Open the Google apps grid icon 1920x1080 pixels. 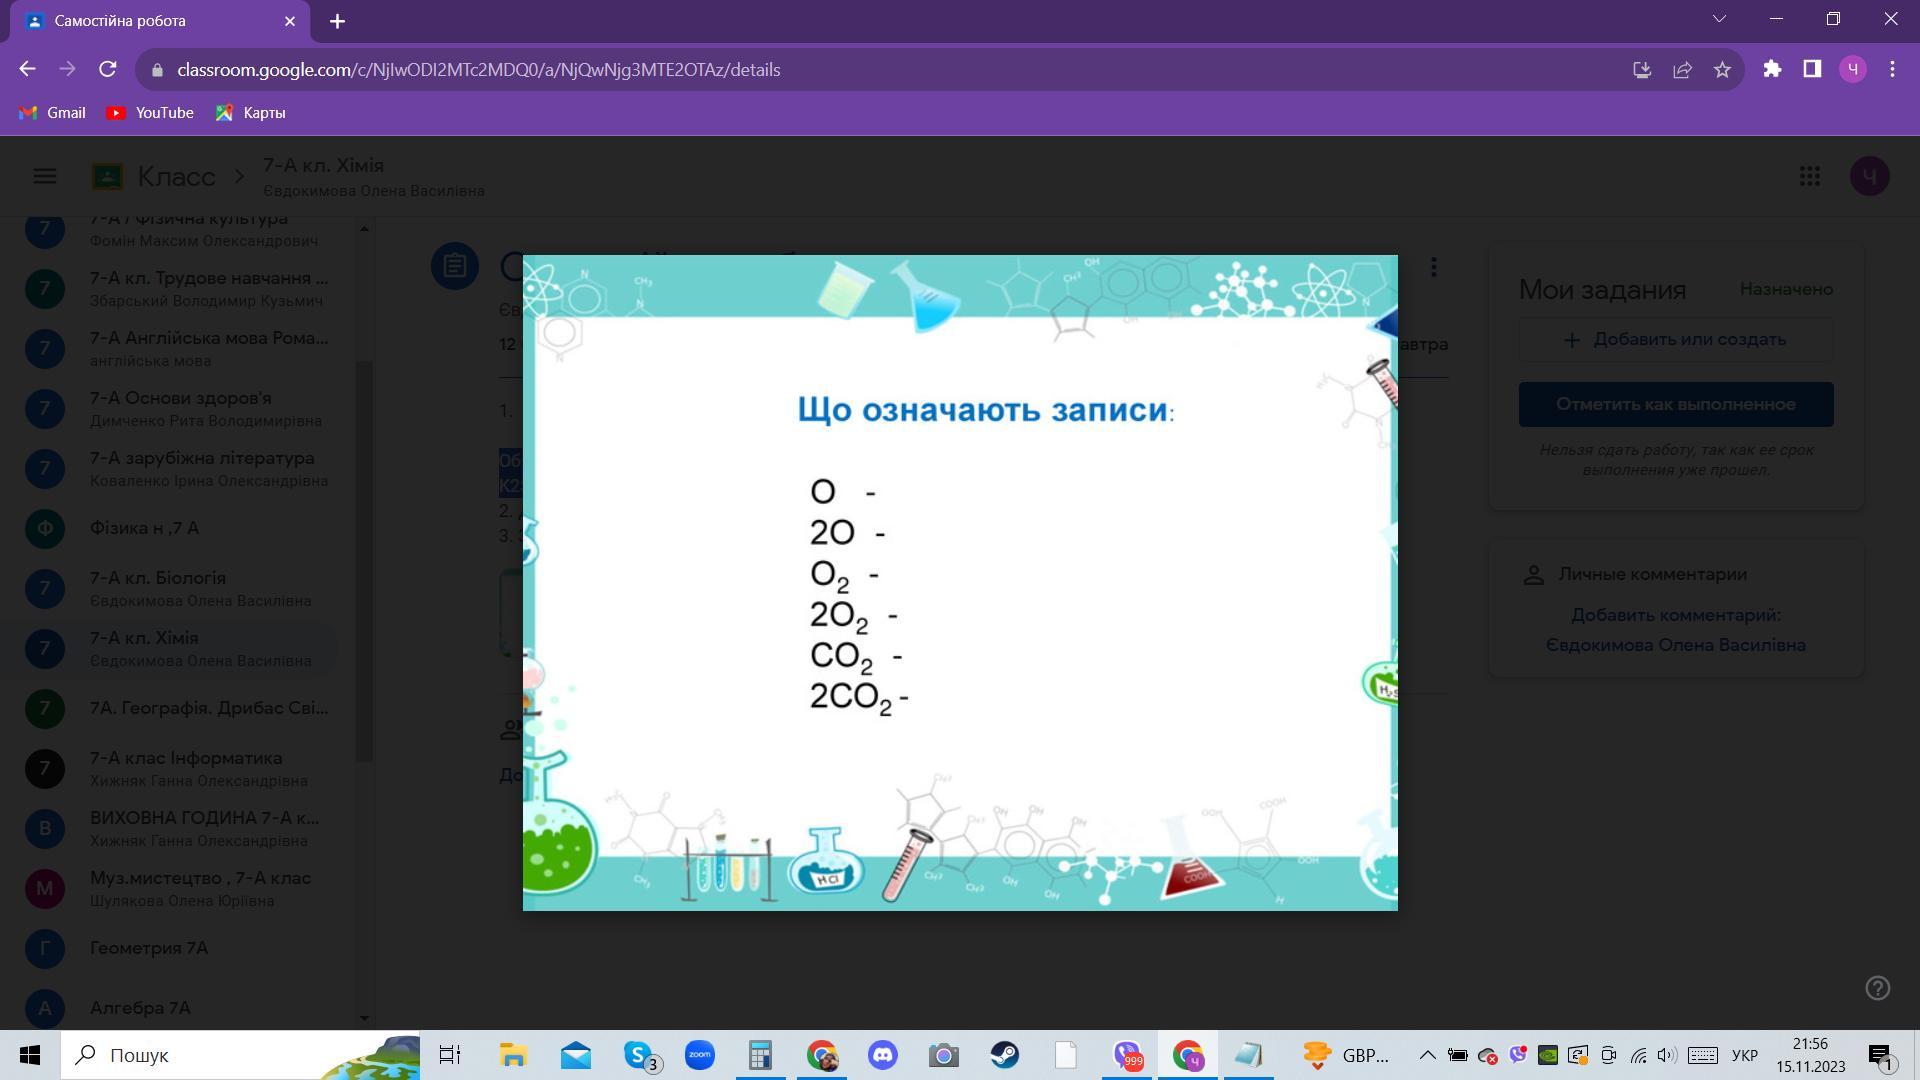click(1809, 176)
